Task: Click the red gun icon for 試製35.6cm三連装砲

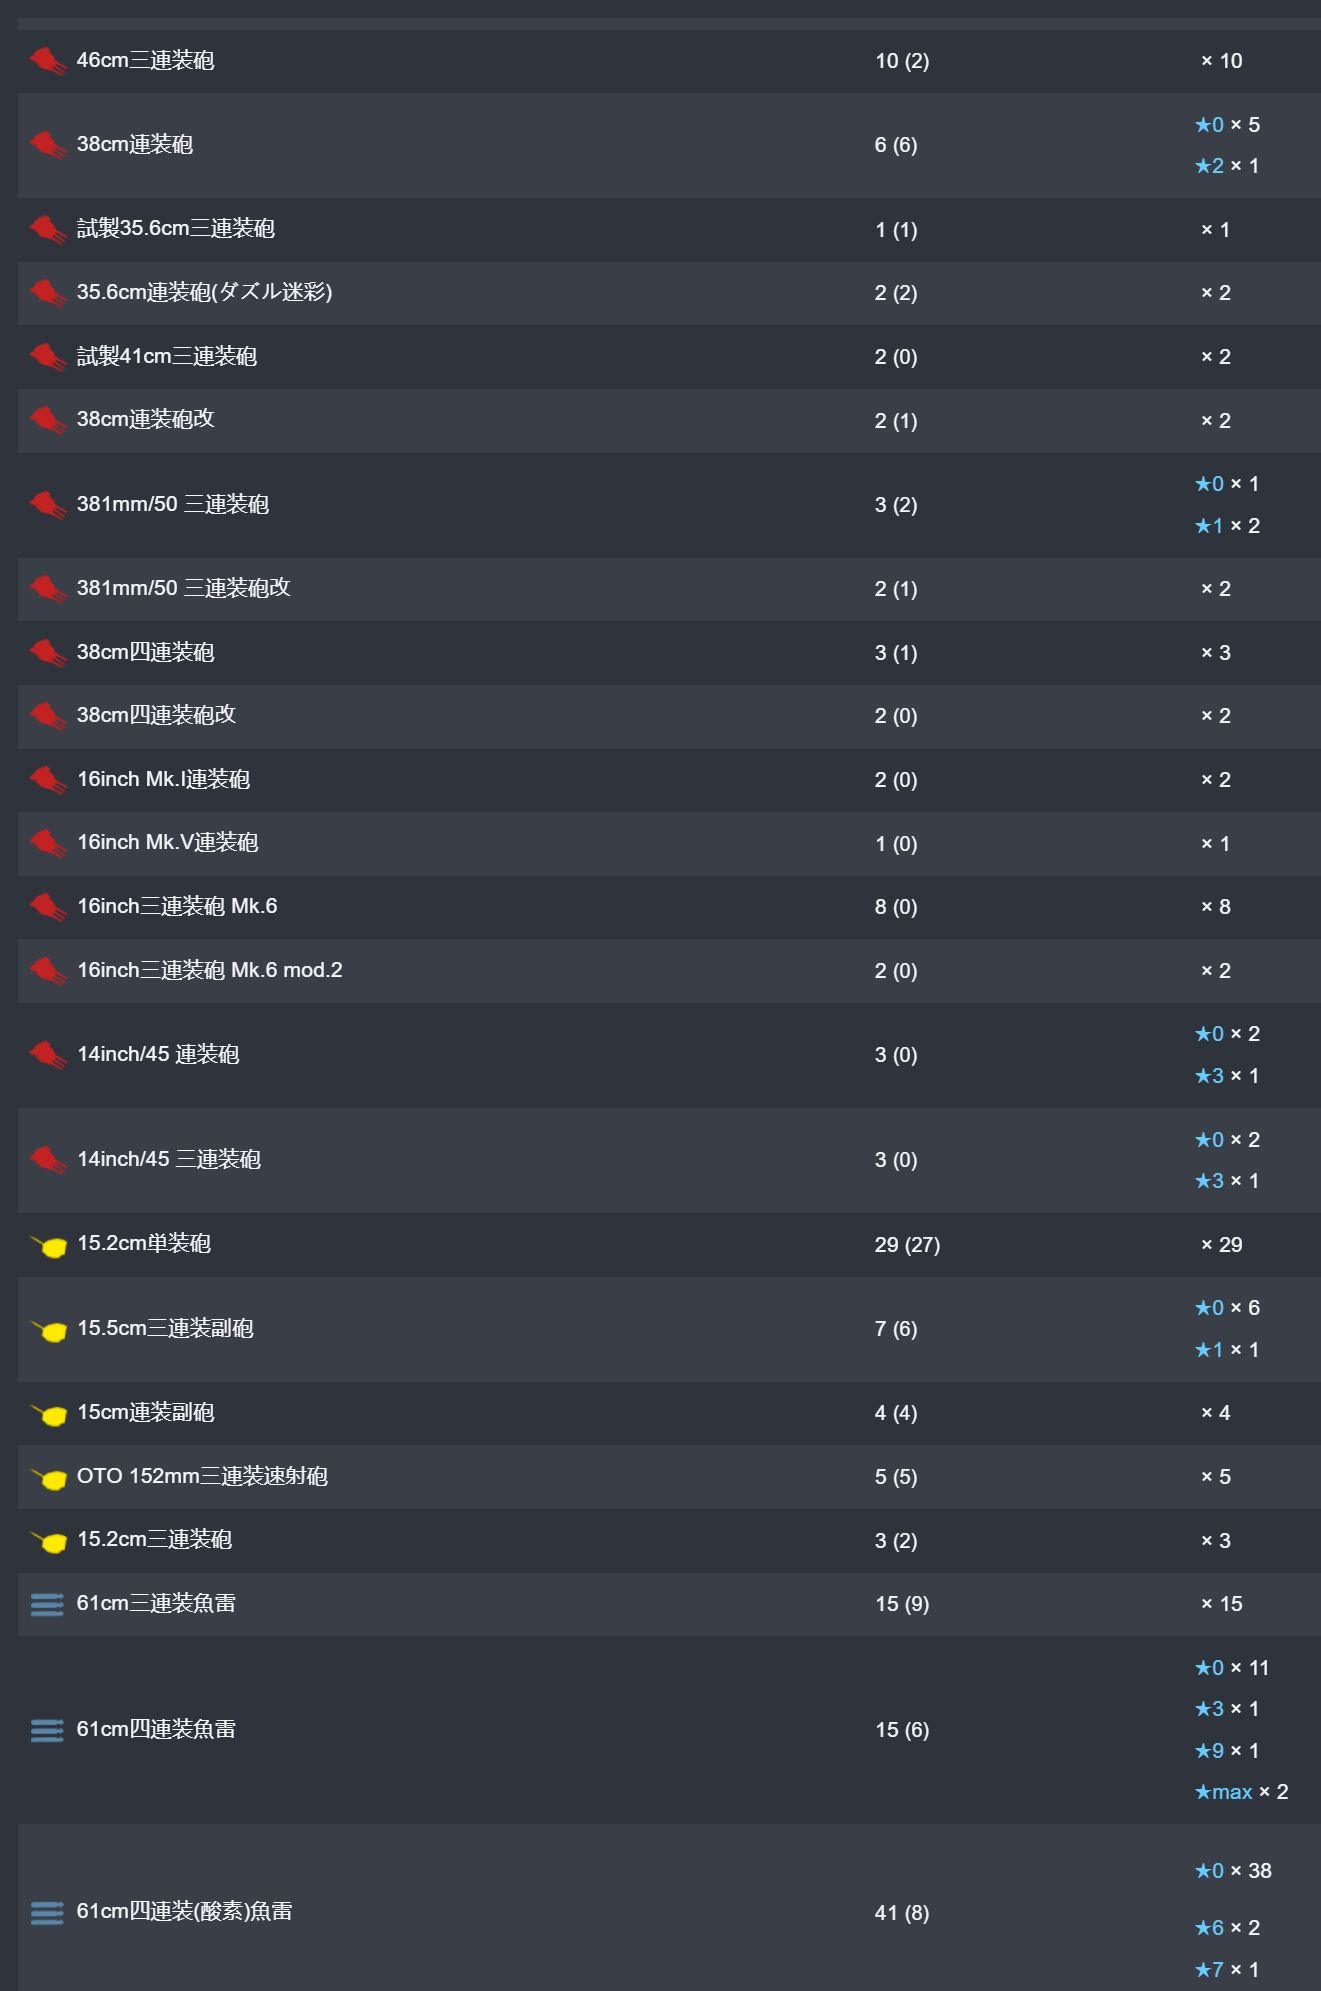Action: coord(47,229)
